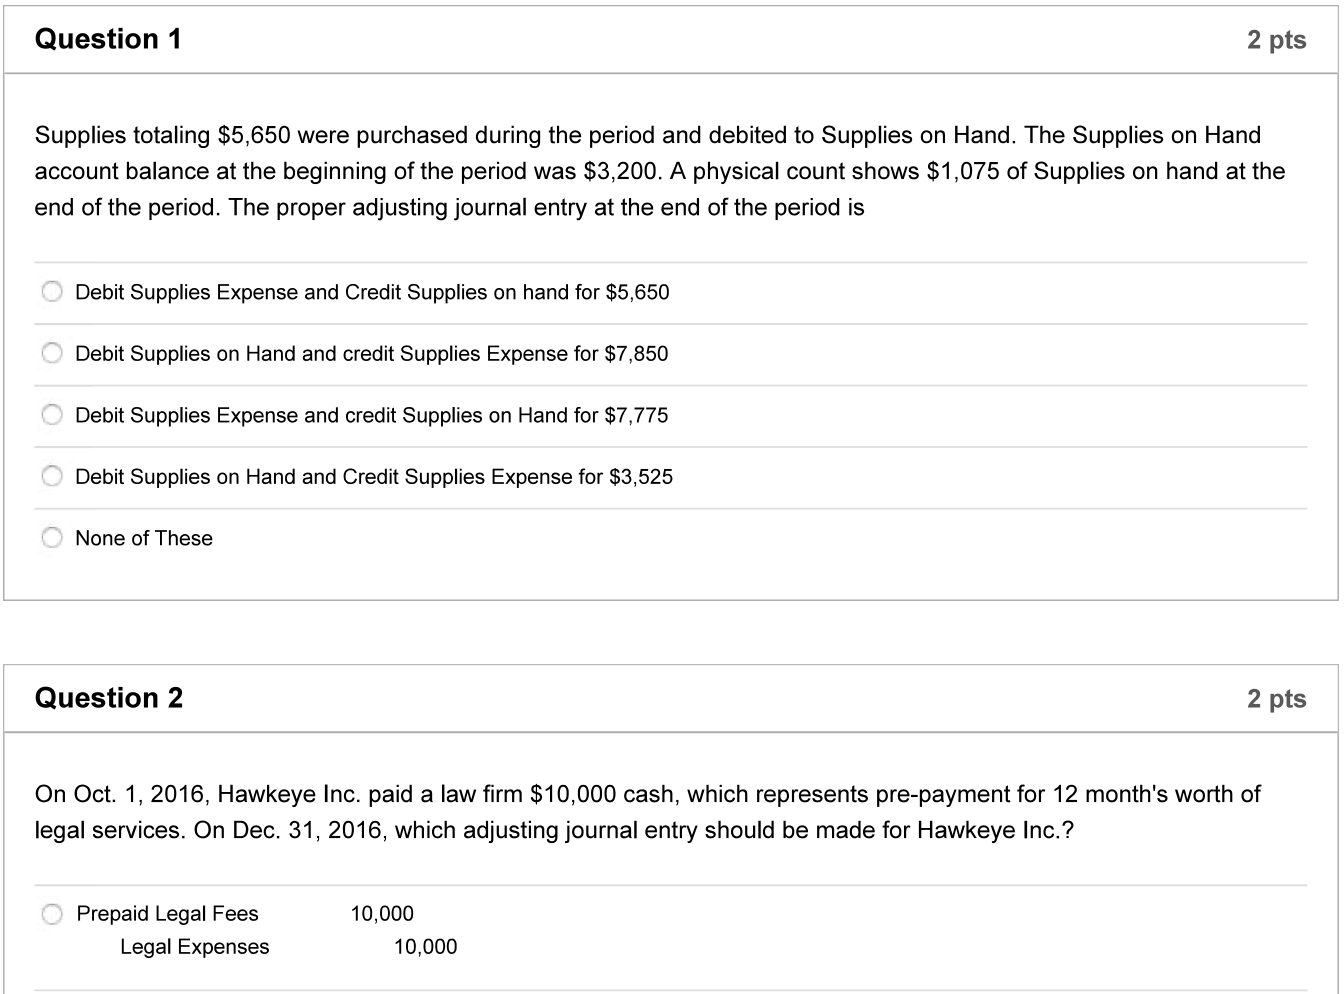The width and height of the screenshot is (1344, 994).
Task: Click the answer text ending in $7,850
Action: 371,354
